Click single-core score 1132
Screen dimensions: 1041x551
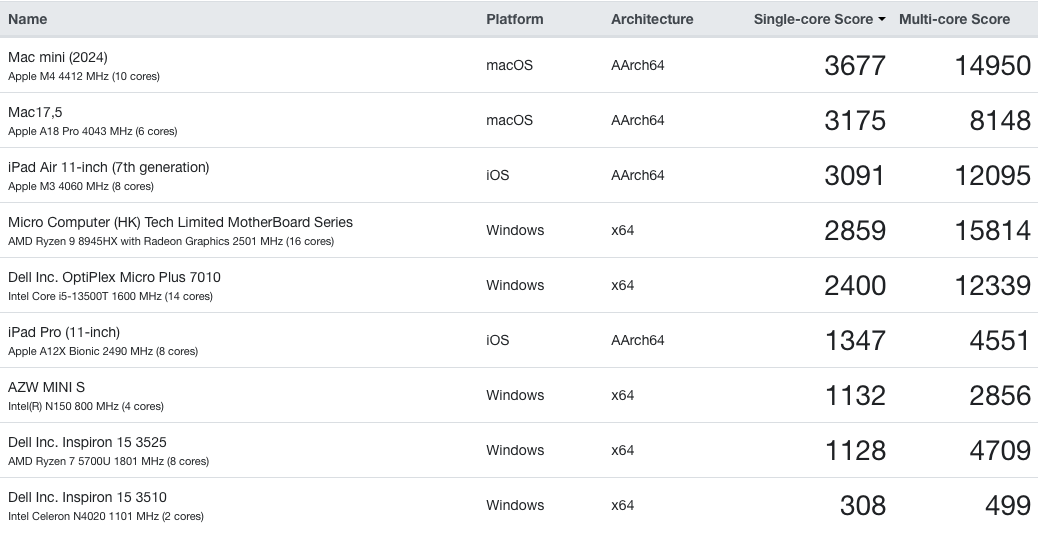(x=855, y=396)
